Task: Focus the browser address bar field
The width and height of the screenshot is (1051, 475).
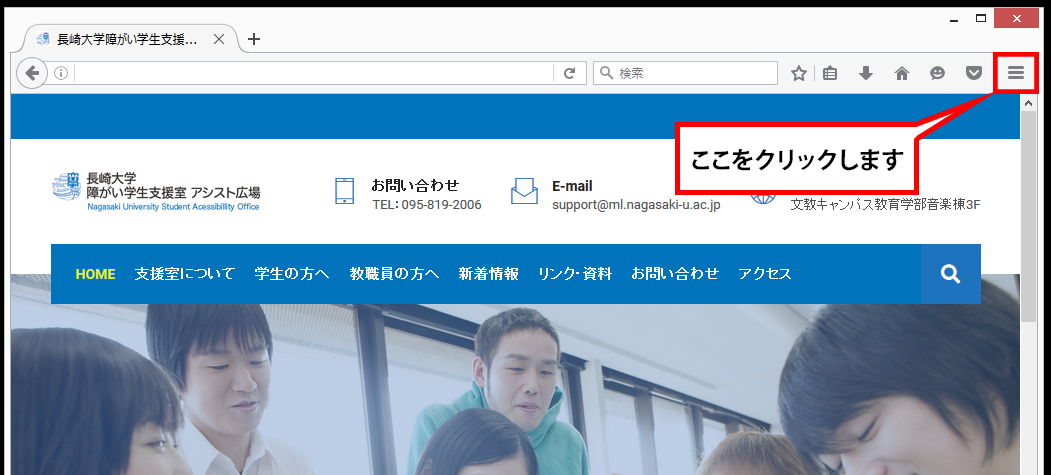Action: point(314,73)
